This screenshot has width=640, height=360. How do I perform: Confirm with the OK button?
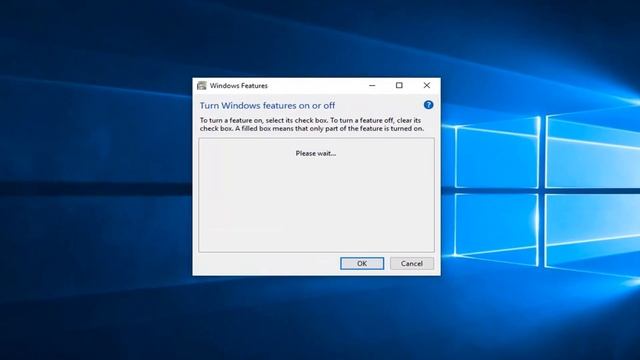click(x=362, y=264)
